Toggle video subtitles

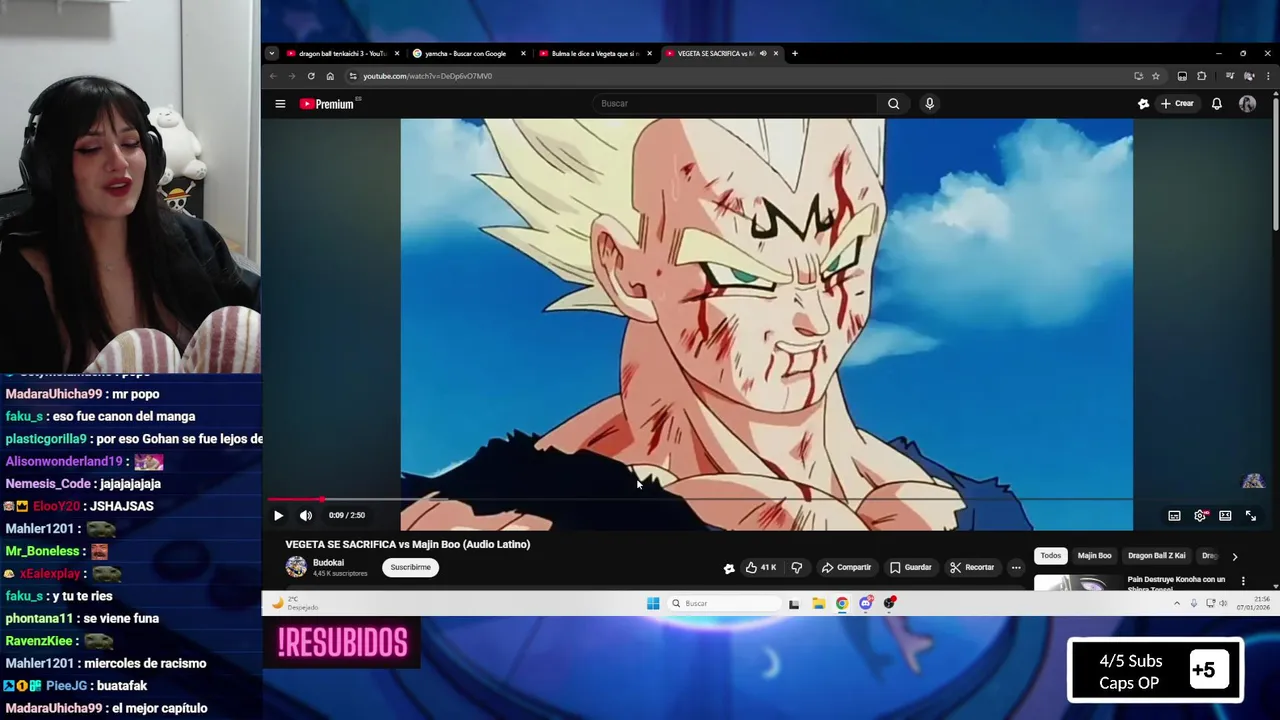[1174, 516]
